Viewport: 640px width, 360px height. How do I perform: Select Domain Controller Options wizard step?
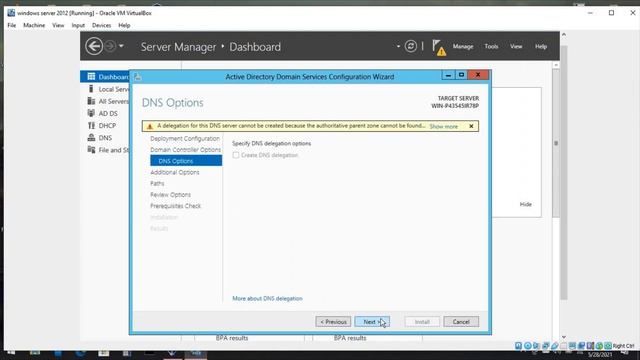tap(186, 150)
